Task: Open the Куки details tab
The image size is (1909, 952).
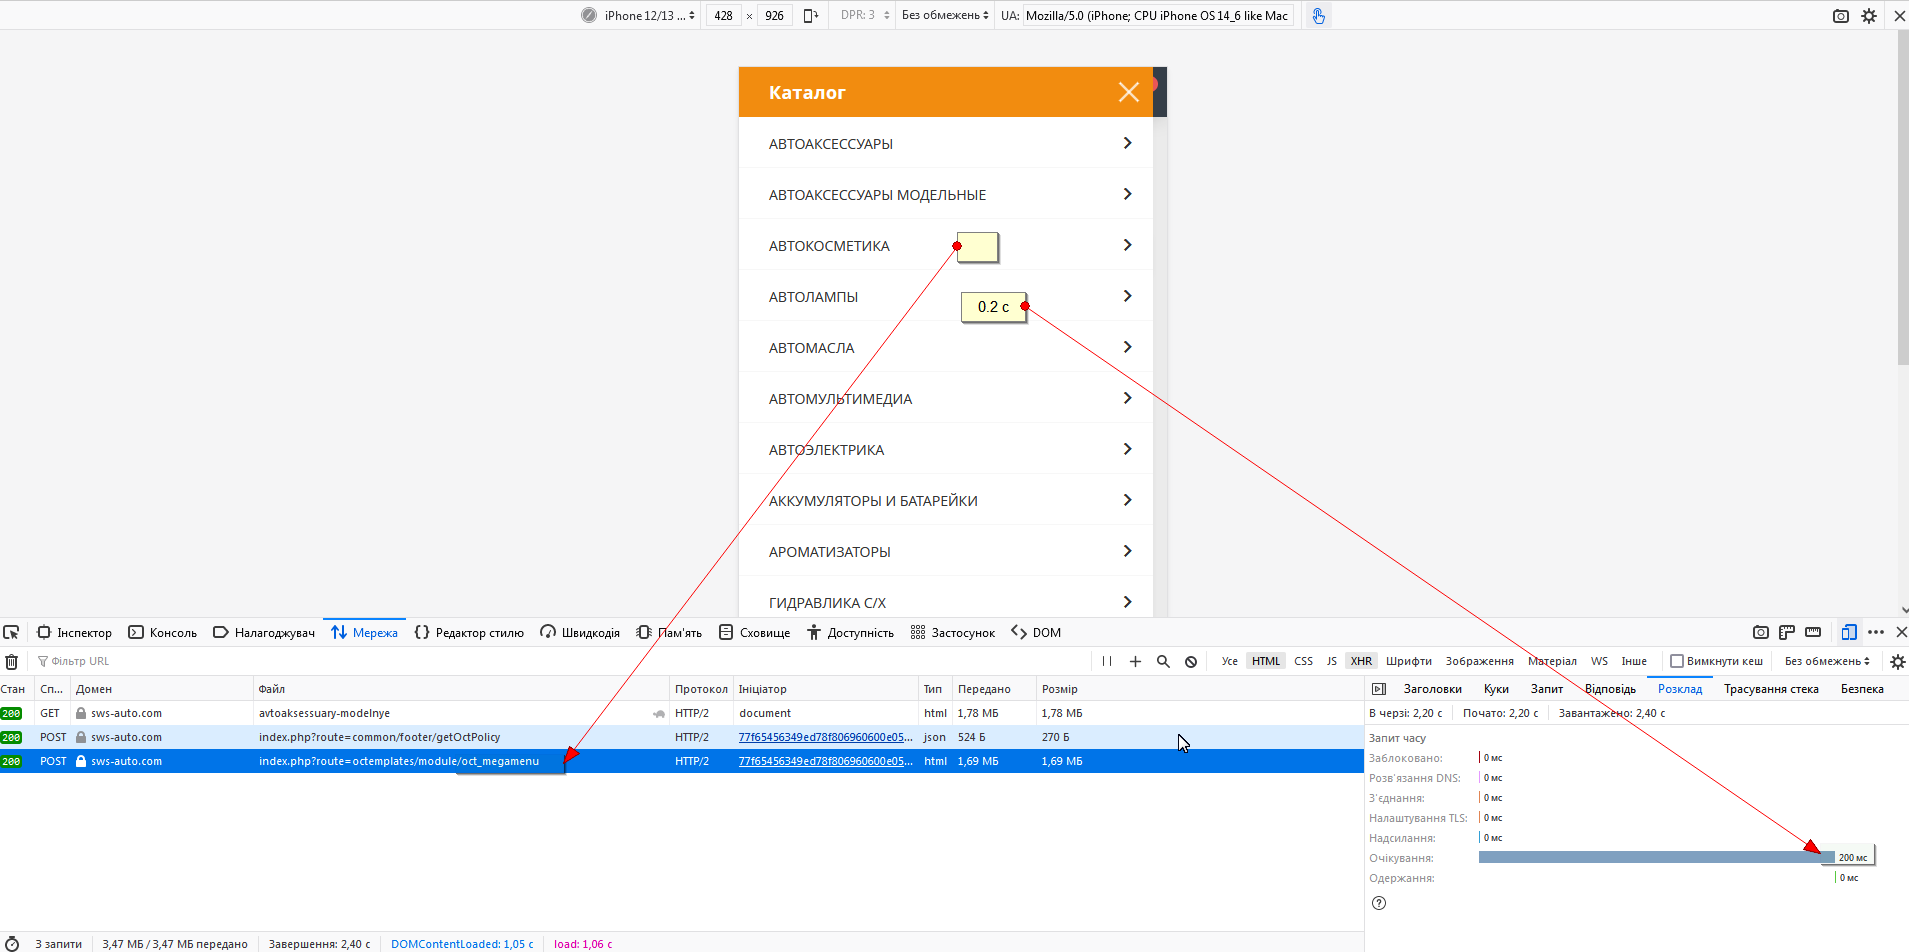Action: pos(1496,689)
